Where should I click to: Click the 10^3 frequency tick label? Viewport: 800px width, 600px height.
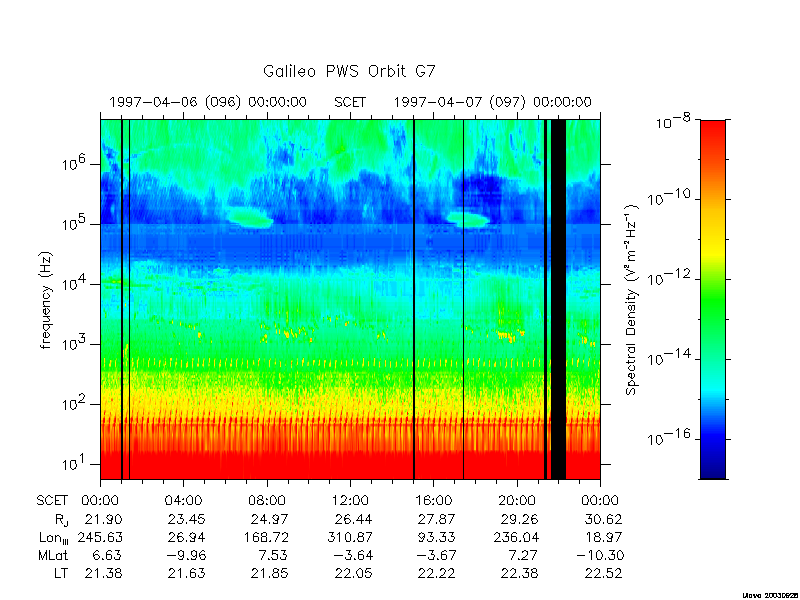coord(75,344)
